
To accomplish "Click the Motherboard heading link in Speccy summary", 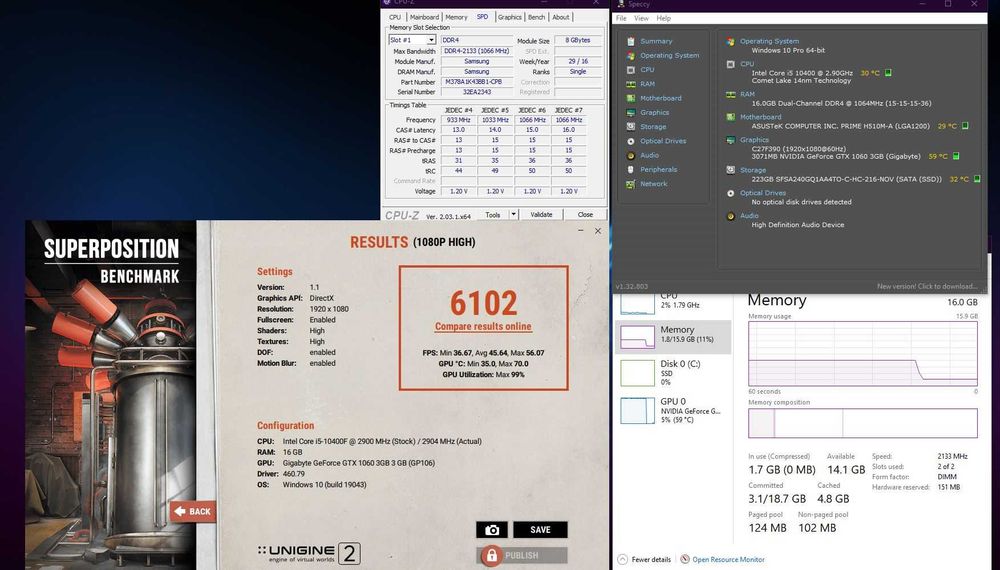I will [x=760, y=117].
